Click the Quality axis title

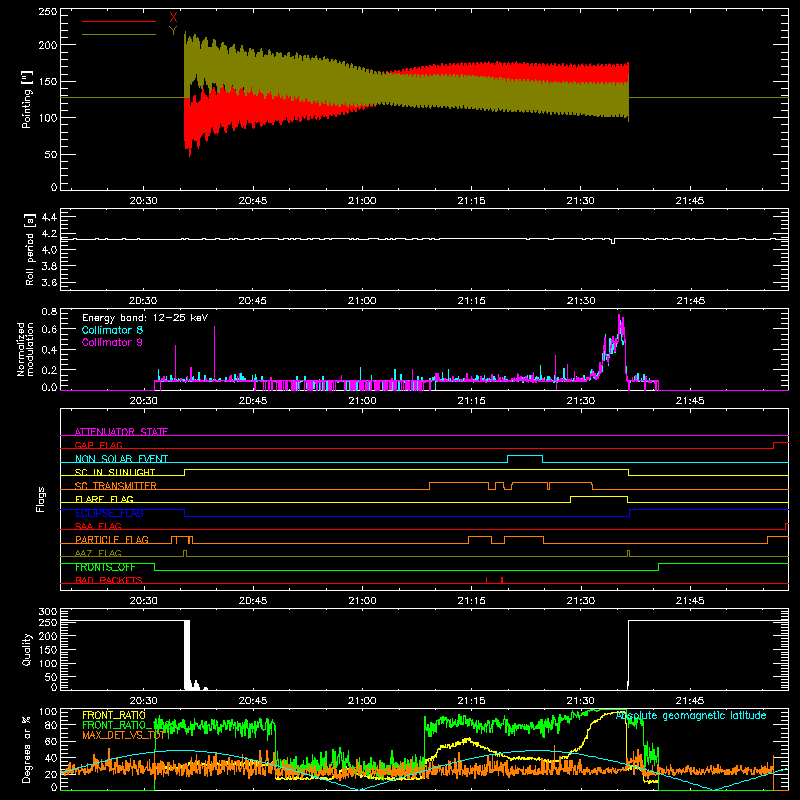coord(27,649)
